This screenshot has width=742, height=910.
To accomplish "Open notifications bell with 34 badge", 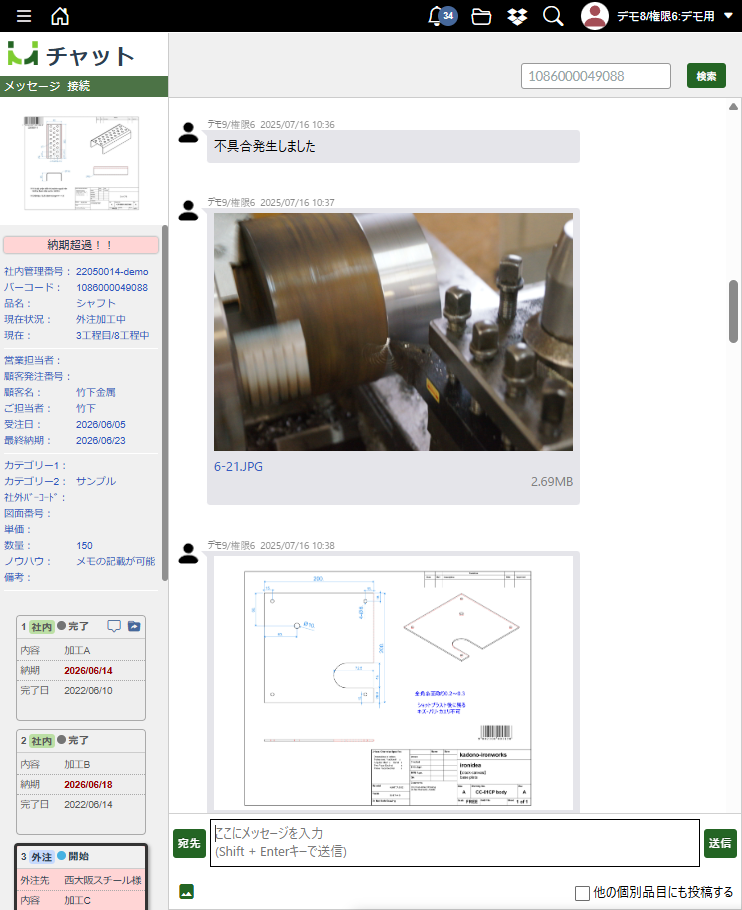I will [x=442, y=16].
